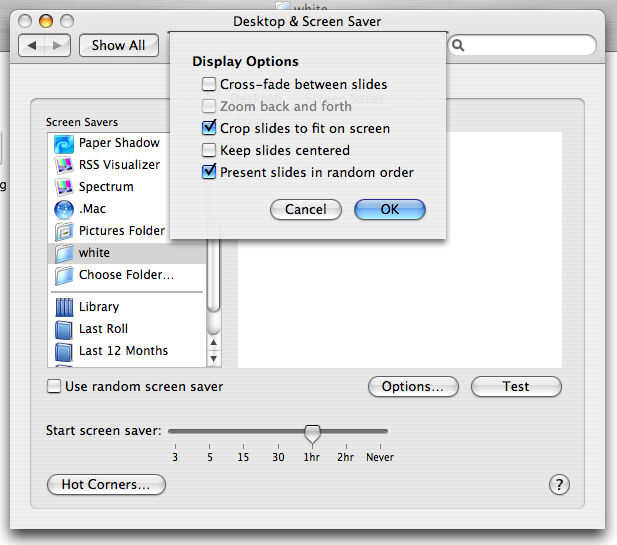Set start time to 15 minutes
The width and height of the screenshot is (617, 545).
pyautogui.click(x=243, y=457)
